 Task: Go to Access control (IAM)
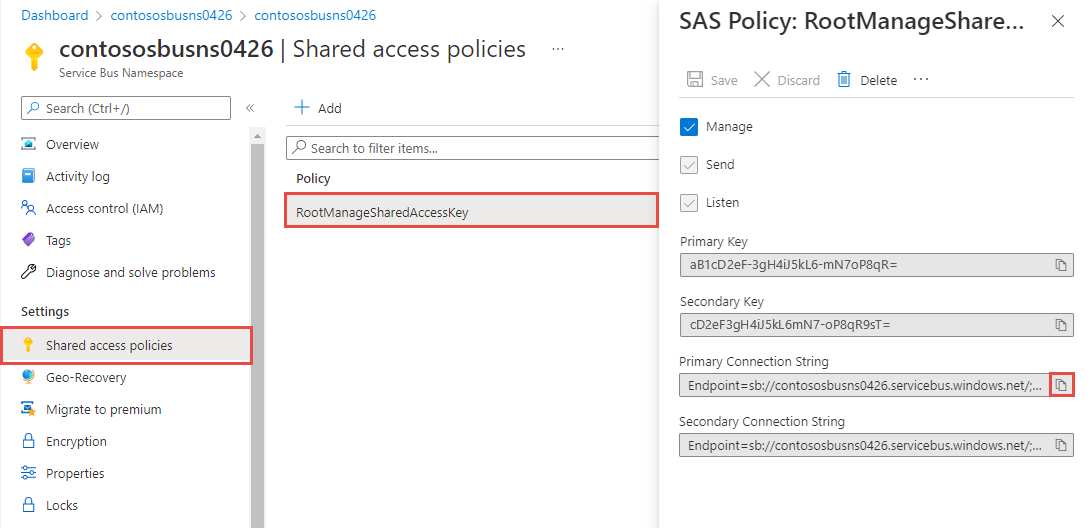click(104, 209)
